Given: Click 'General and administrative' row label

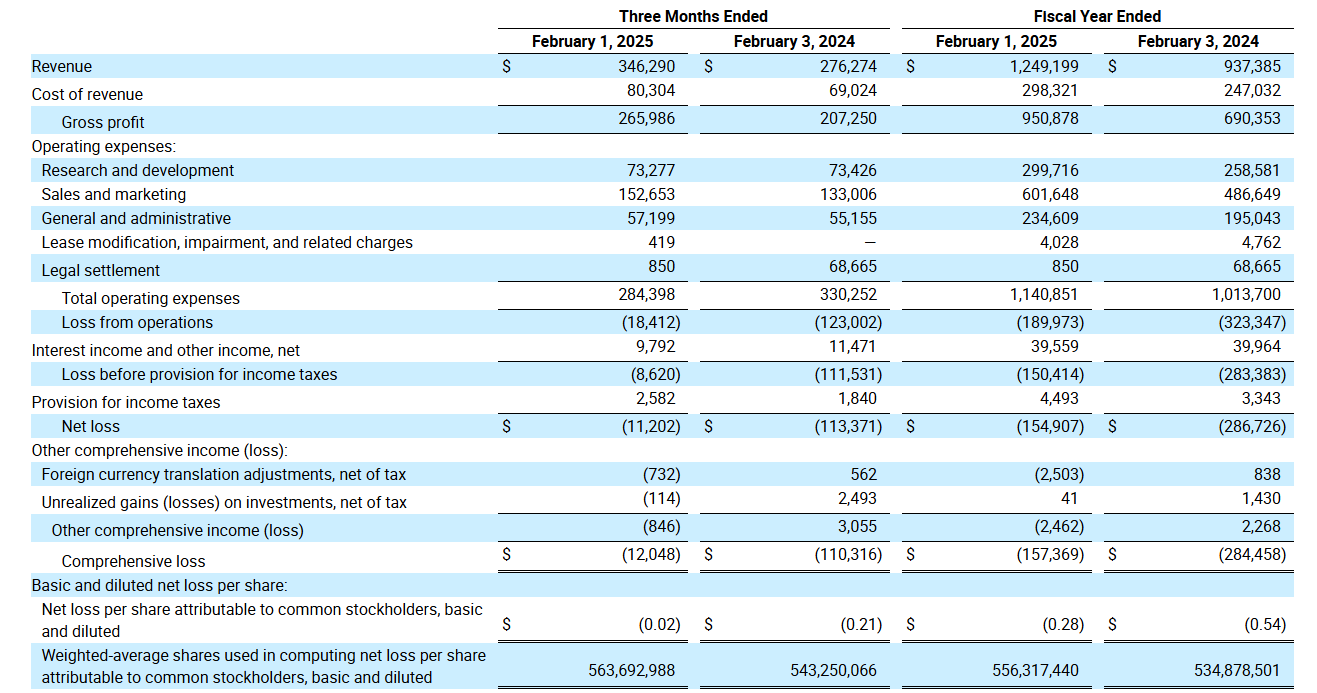Looking at the screenshot, I should [136, 218].
